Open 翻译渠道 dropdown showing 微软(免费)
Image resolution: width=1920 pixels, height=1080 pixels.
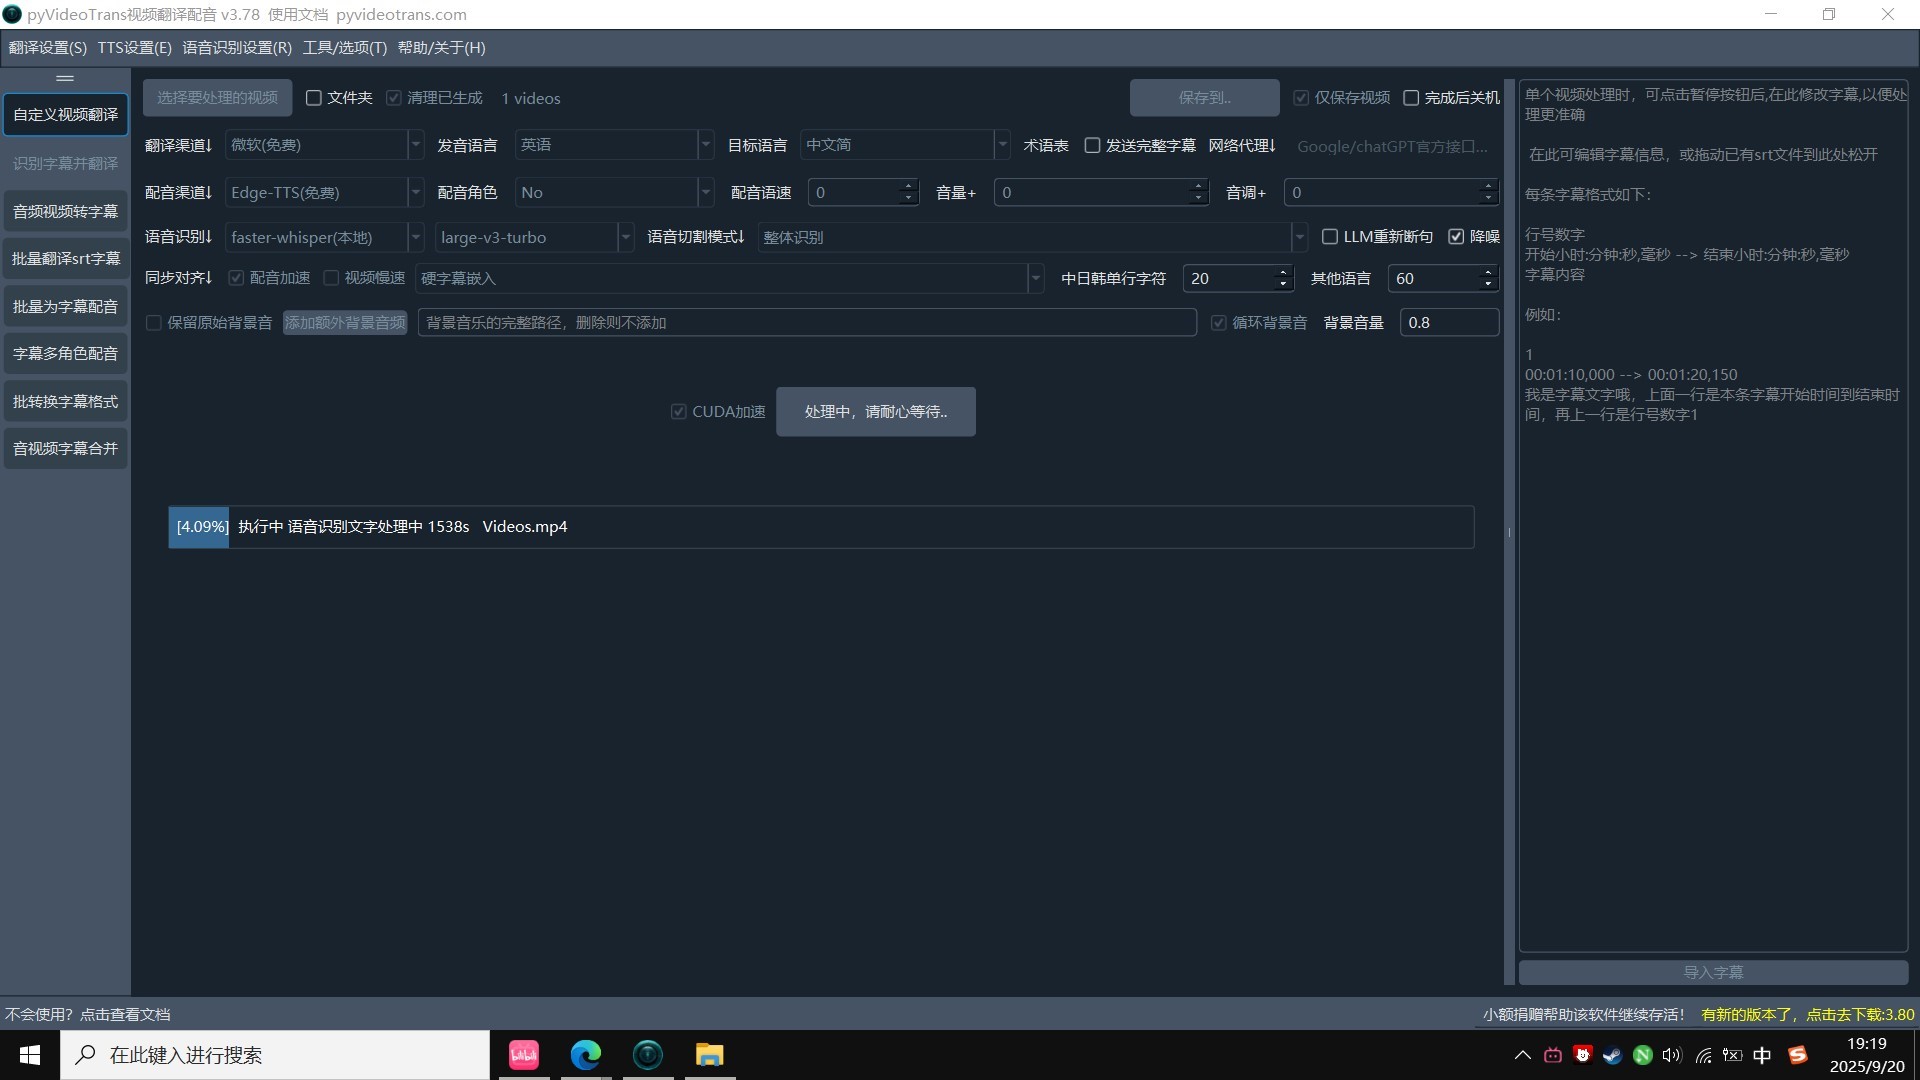point(324,145)
